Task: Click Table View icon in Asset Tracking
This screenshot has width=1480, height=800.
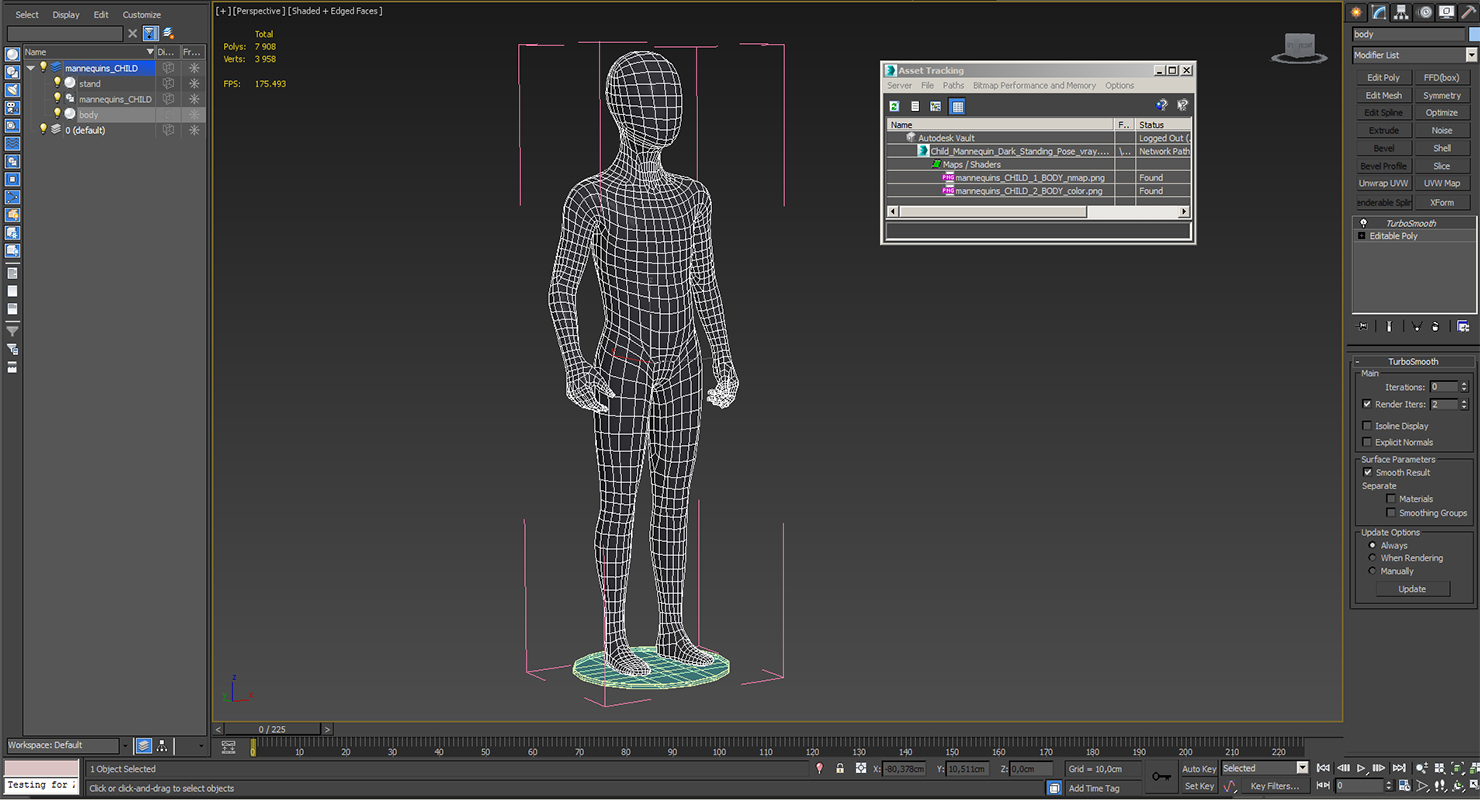Action: coord(957,106)
